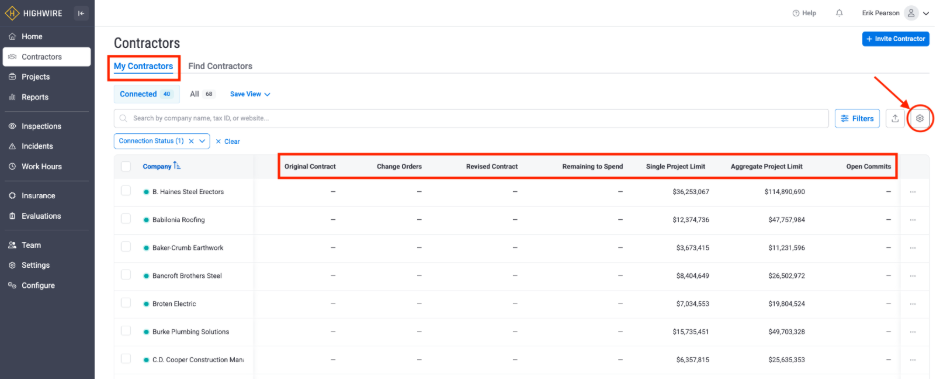
Task: Click the Remaining to Spend column header
Action: click(593, 167)
